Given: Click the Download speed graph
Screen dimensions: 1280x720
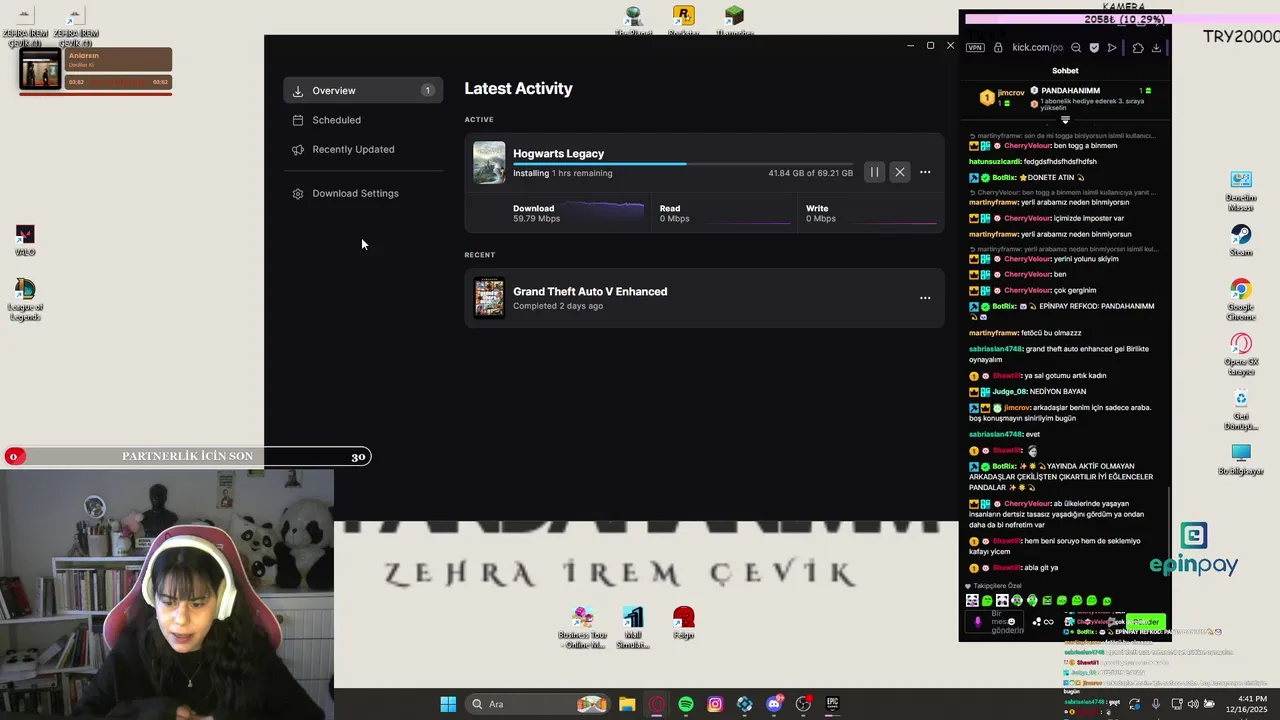Looking at the screenshot, I should 605,213.
